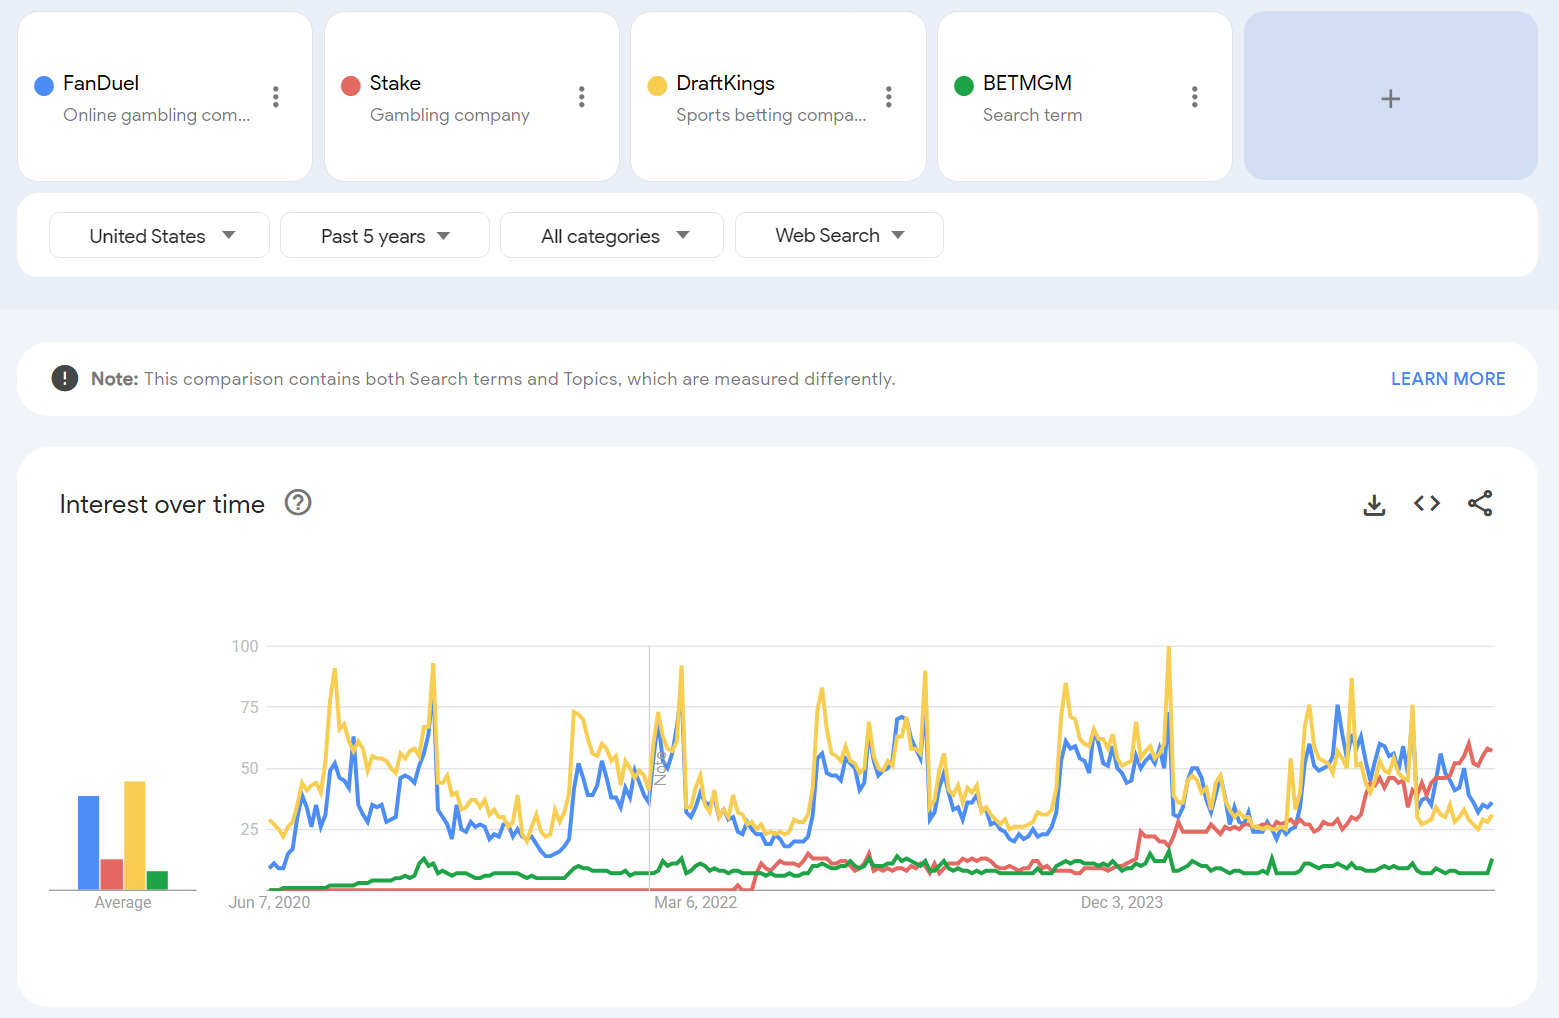This screenshot has width=1559, height=1018.
Task: Click the Gambling company subtitle
Action: (450, 115)
